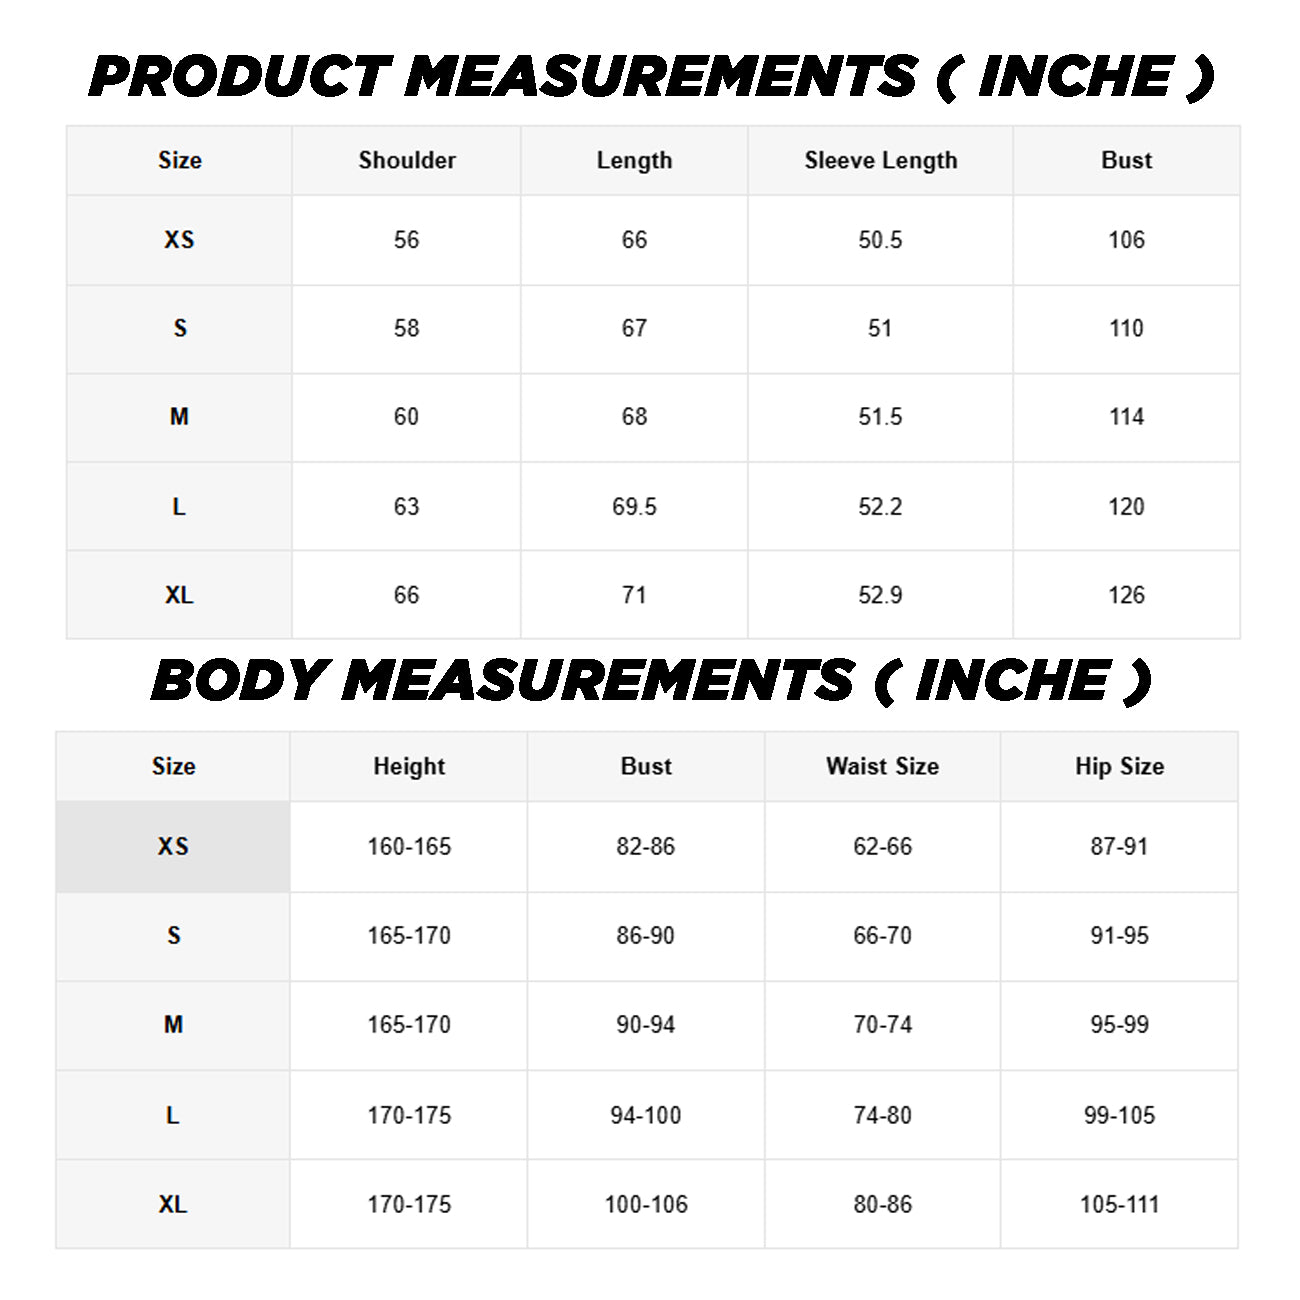Select the 100-106 bust range cell
Image resolution: width=1300 pixels, height=1300 pixels.
pyautogui.click(x=646, y=1204)
